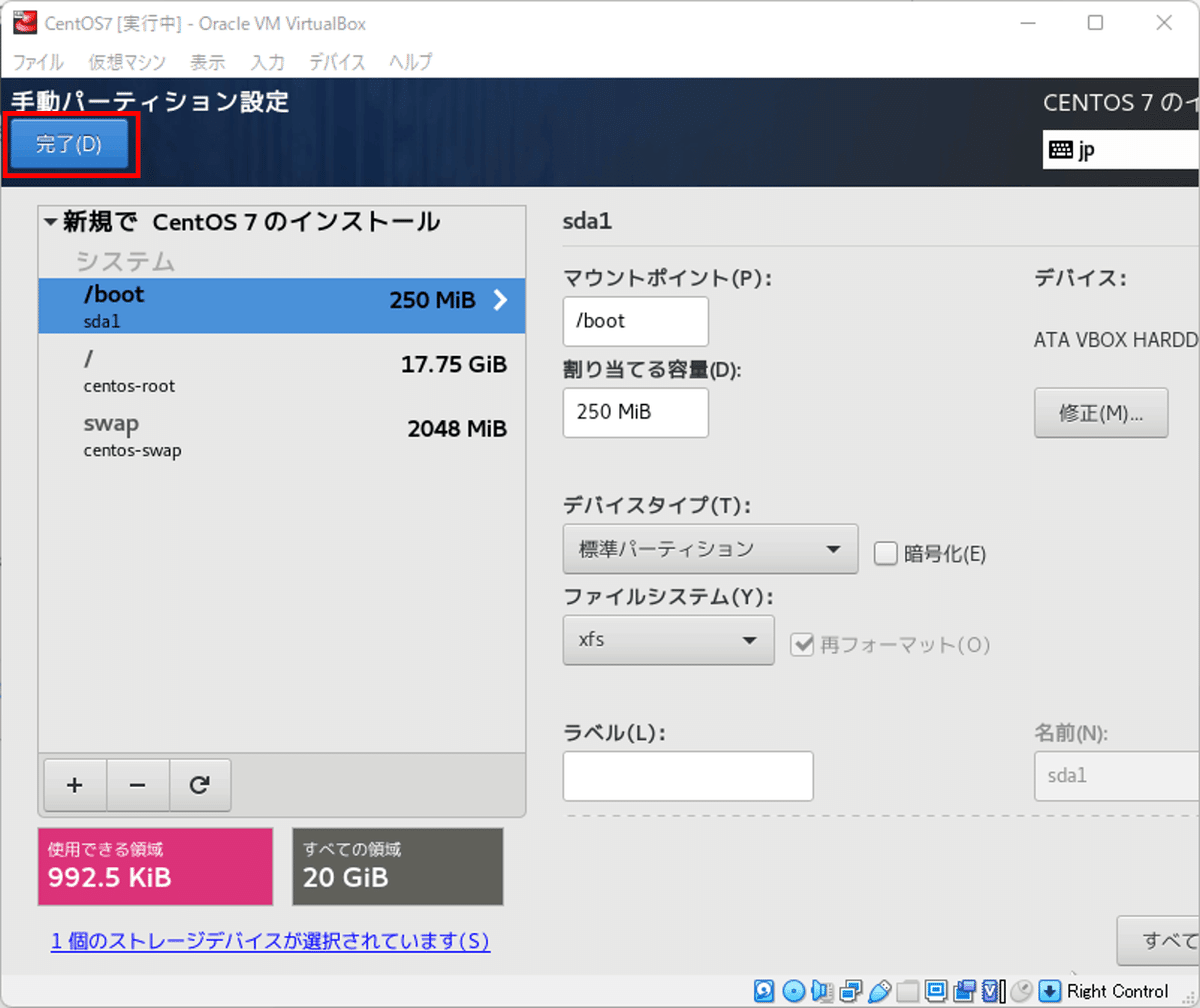
Task: Click the sda1 heading on the right panel
Action: tap(587, 221)
